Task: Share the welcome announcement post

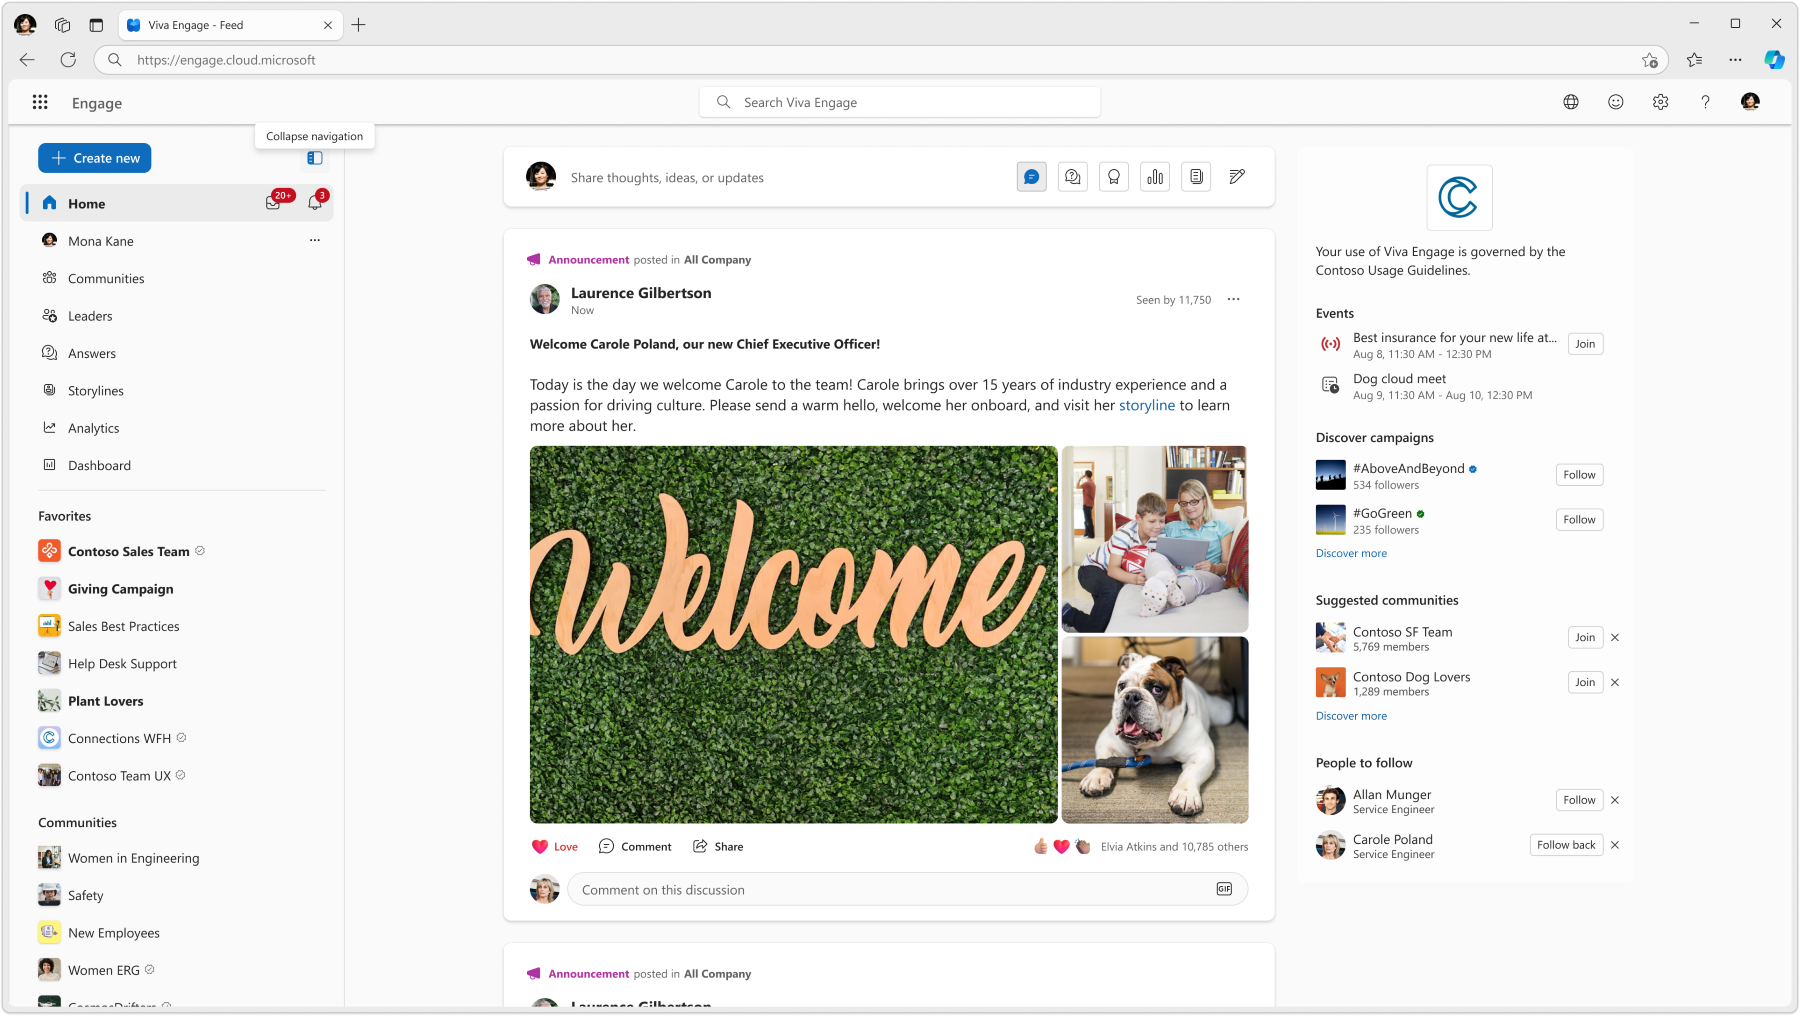Action: [x=718, y=847]
